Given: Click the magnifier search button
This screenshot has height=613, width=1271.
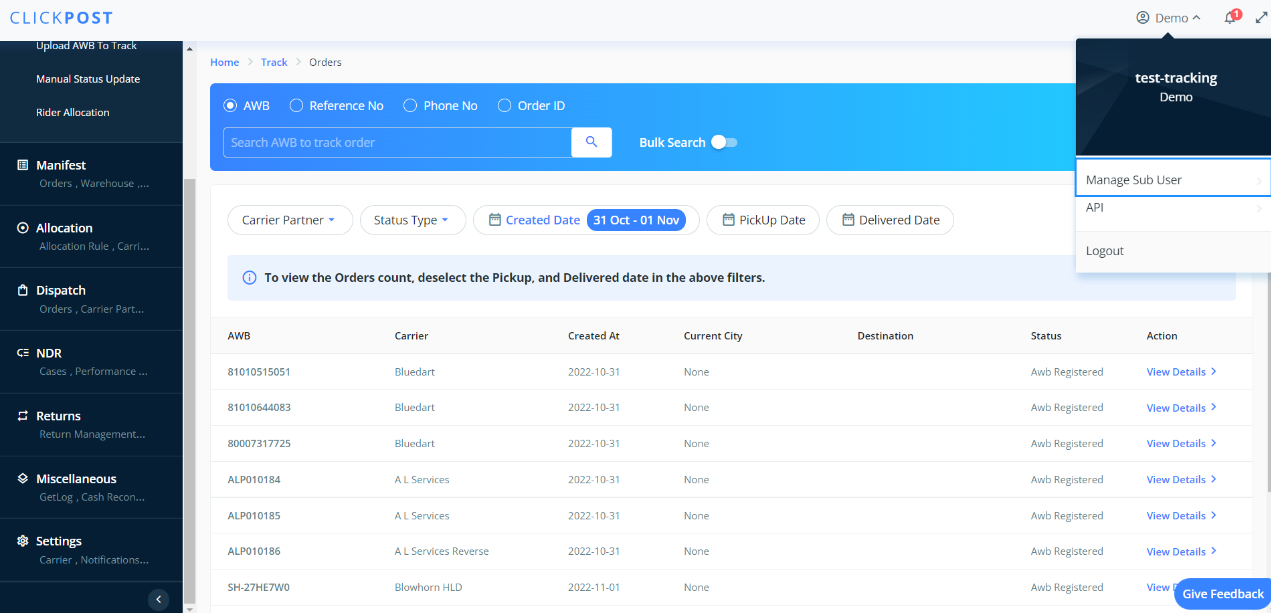Looking at the screenshot, I should [592, 142].
